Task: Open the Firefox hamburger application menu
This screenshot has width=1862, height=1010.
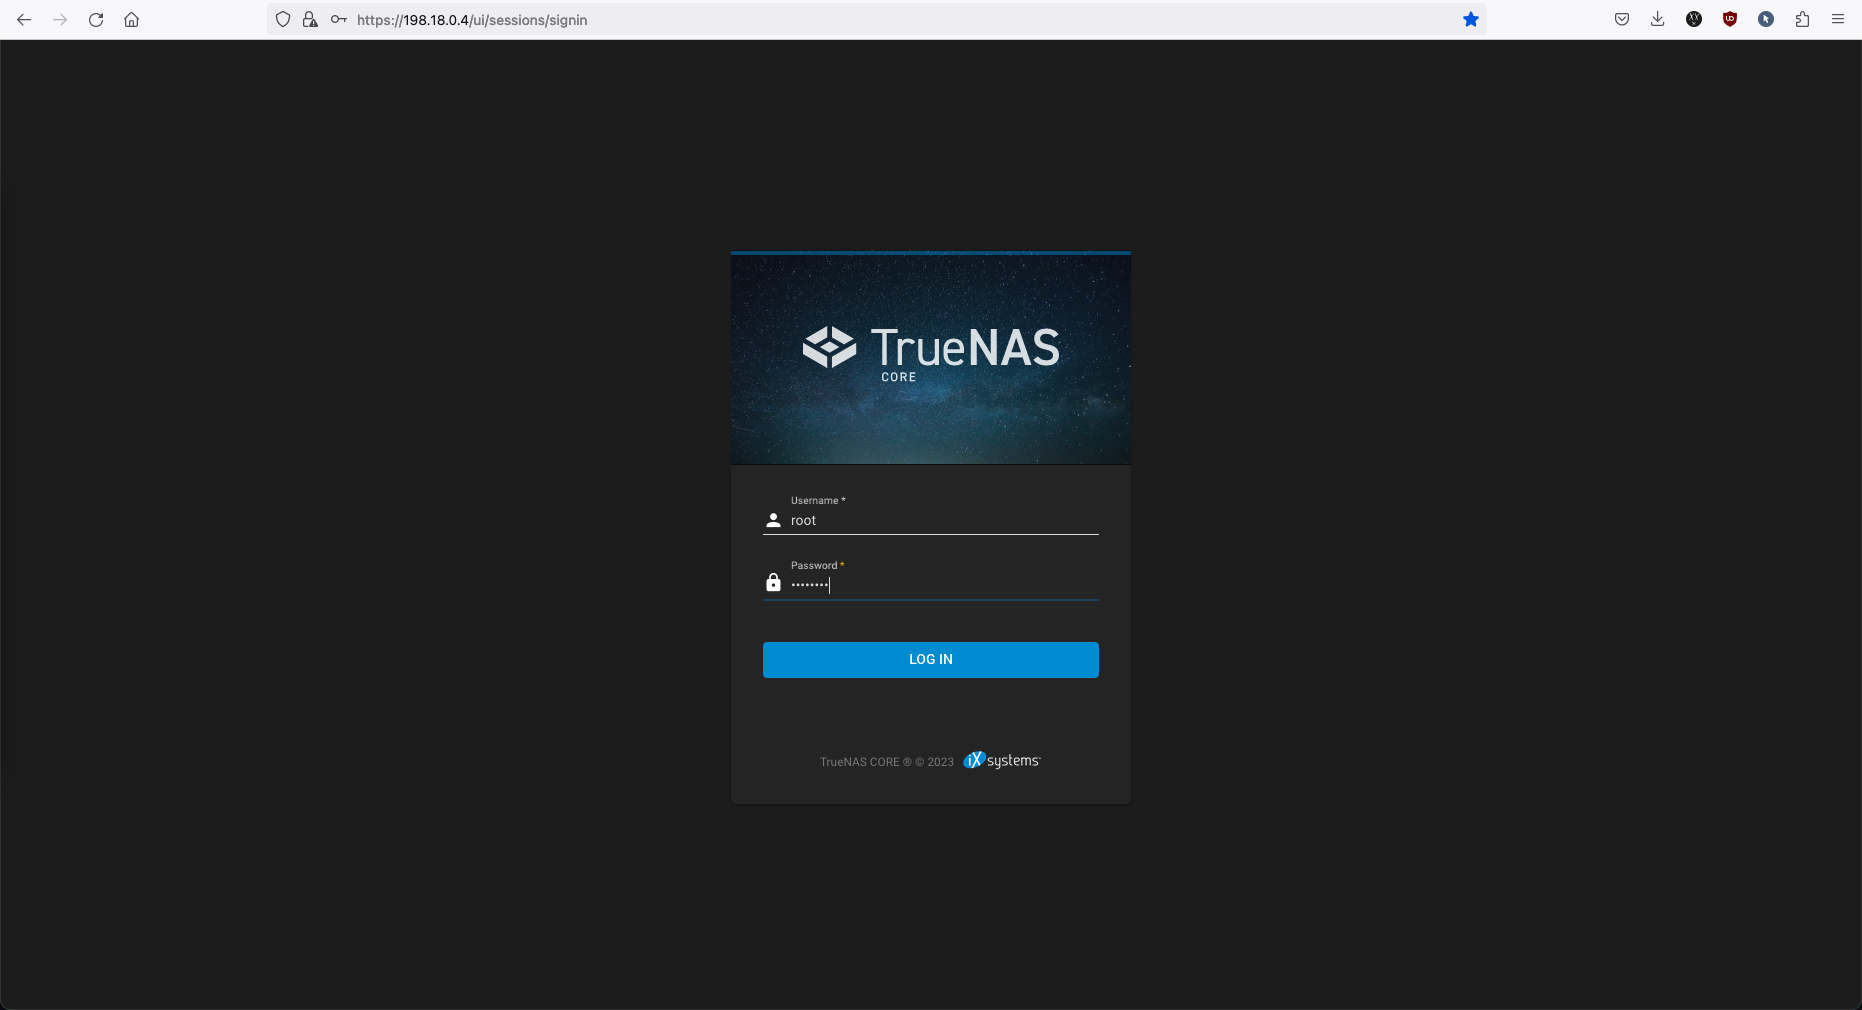Action: click(1838, 20)
